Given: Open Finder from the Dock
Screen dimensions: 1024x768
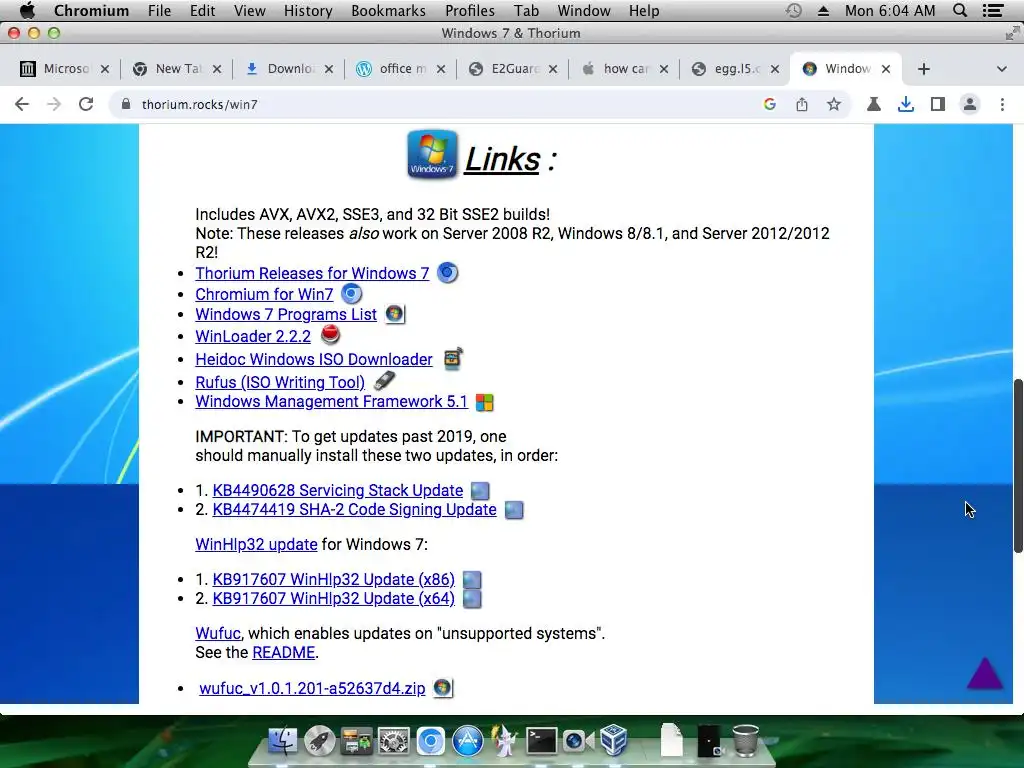Looking at the screenshot, I should [x=283, y=741].
